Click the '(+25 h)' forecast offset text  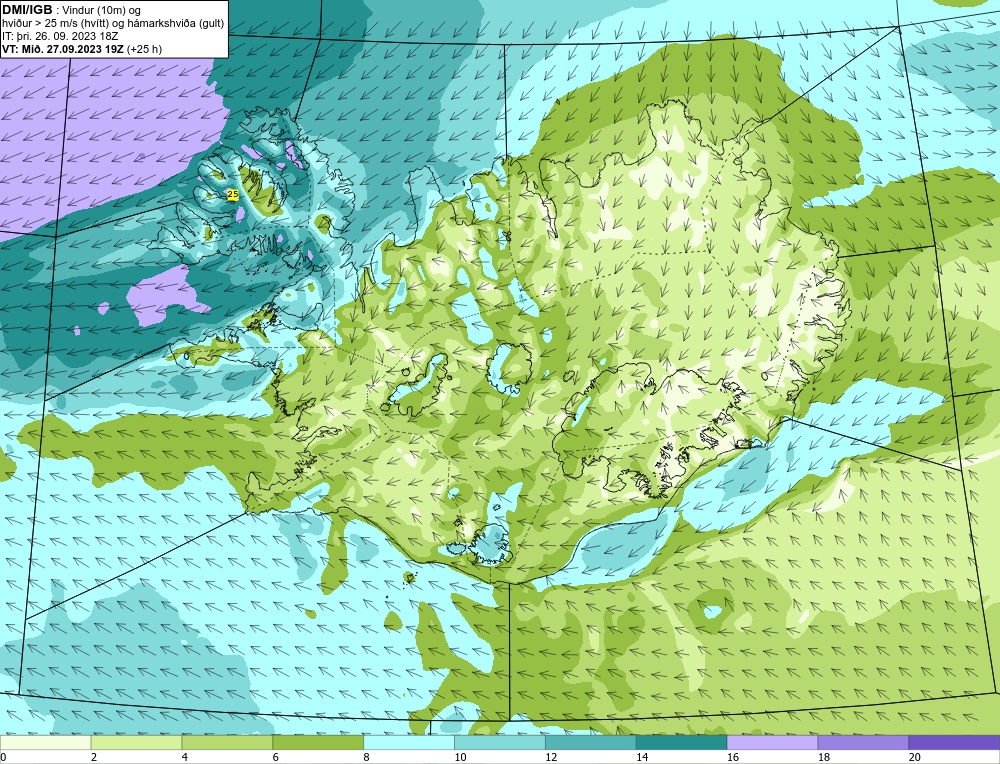coord(145,49)
